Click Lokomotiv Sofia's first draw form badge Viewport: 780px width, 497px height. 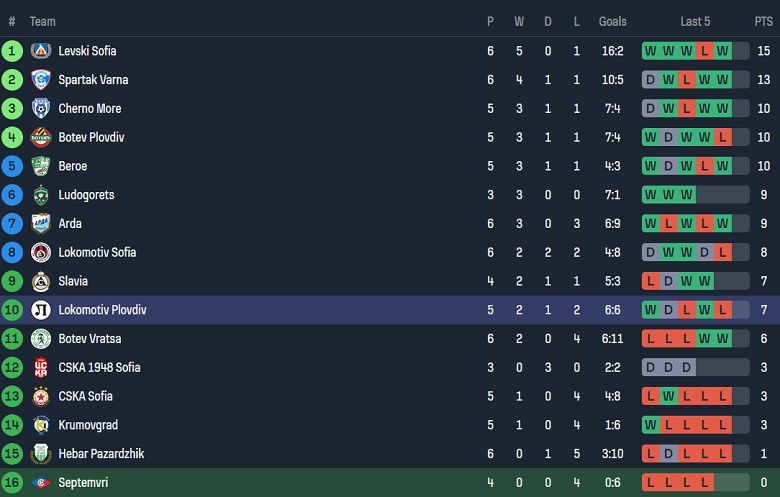pos(651,253)
